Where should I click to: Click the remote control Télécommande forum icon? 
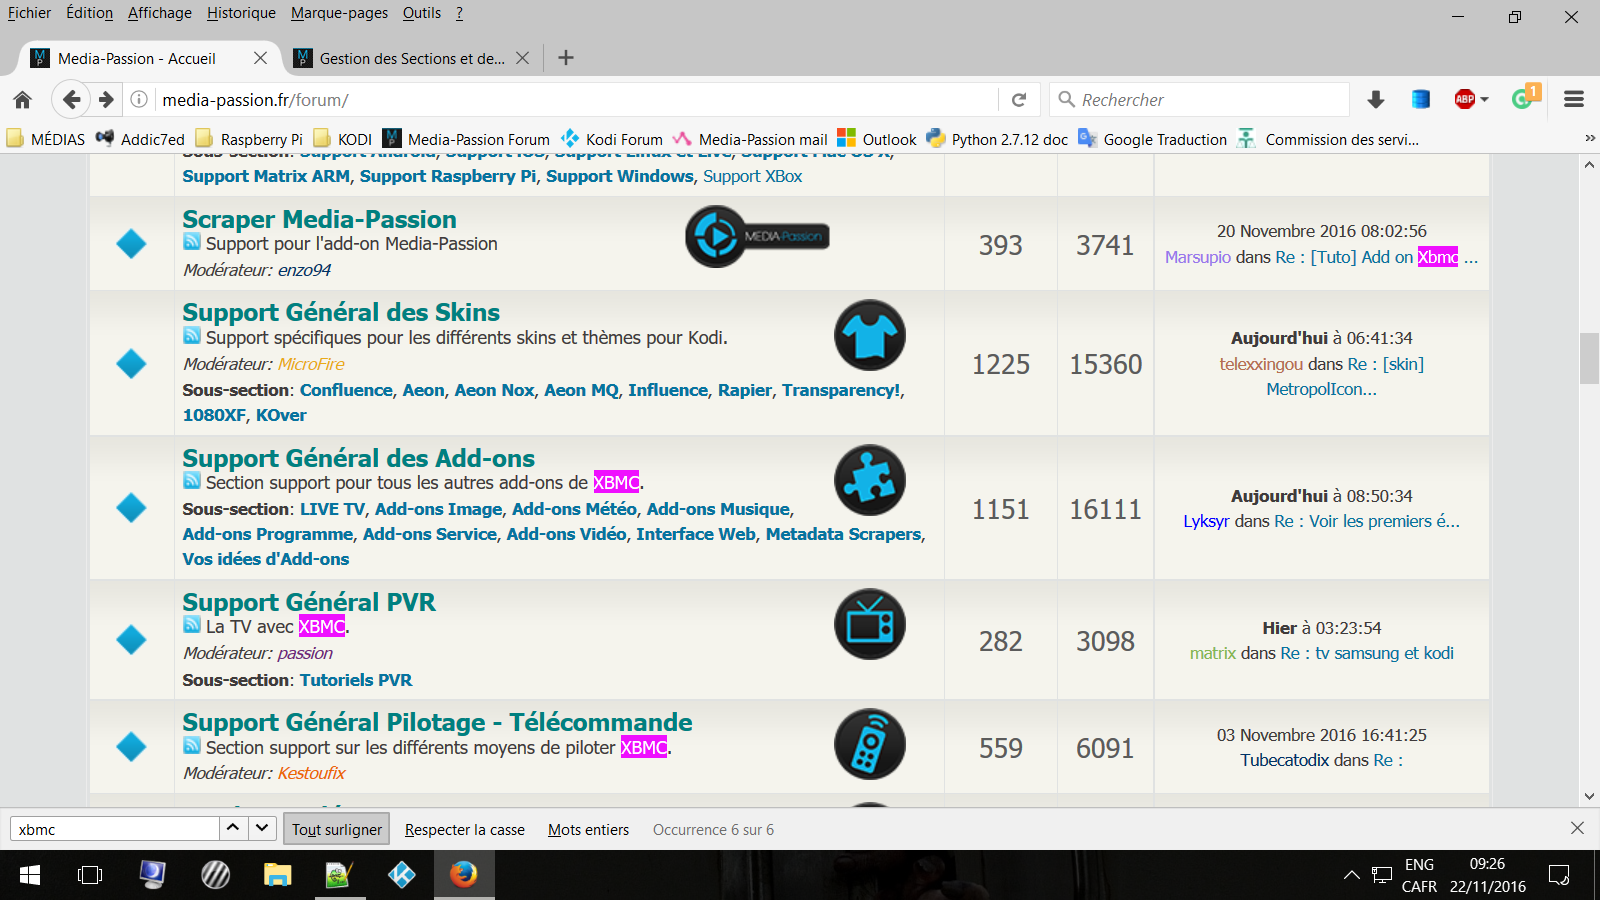click(870, 744)
